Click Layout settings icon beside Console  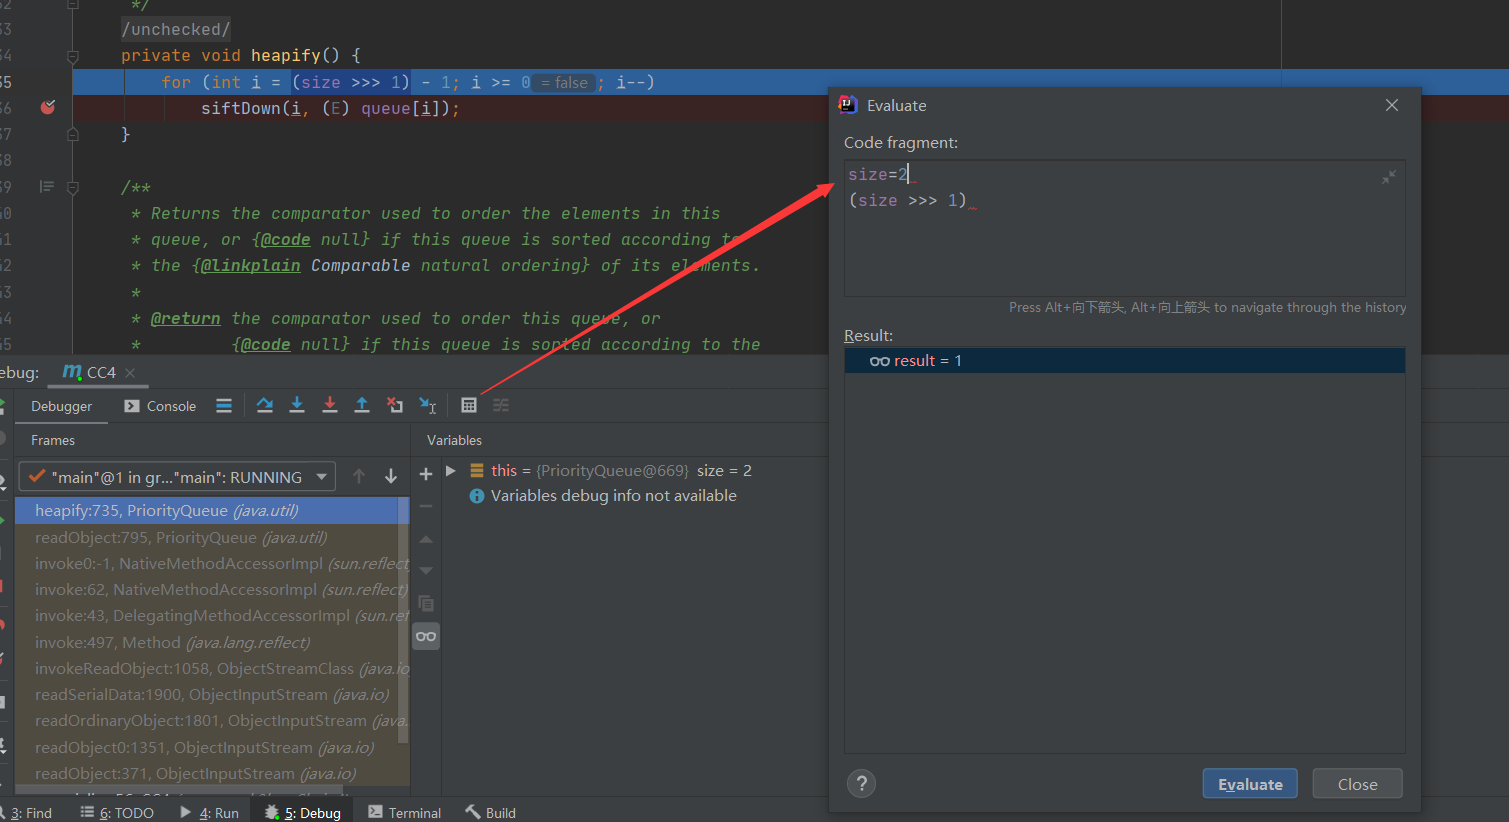pos(224,405)
